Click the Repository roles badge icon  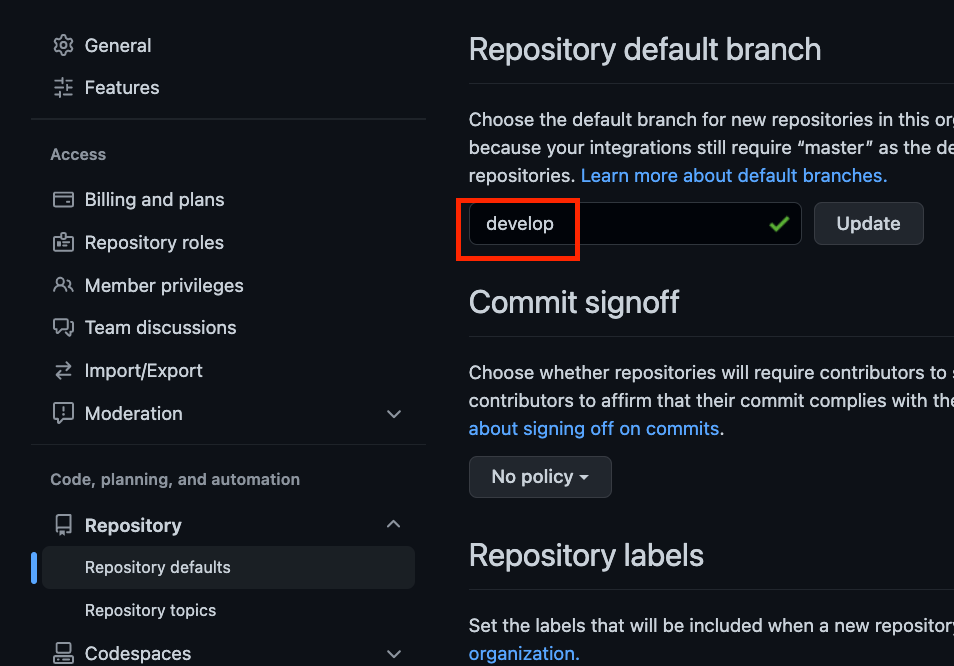tap(63, 242)
